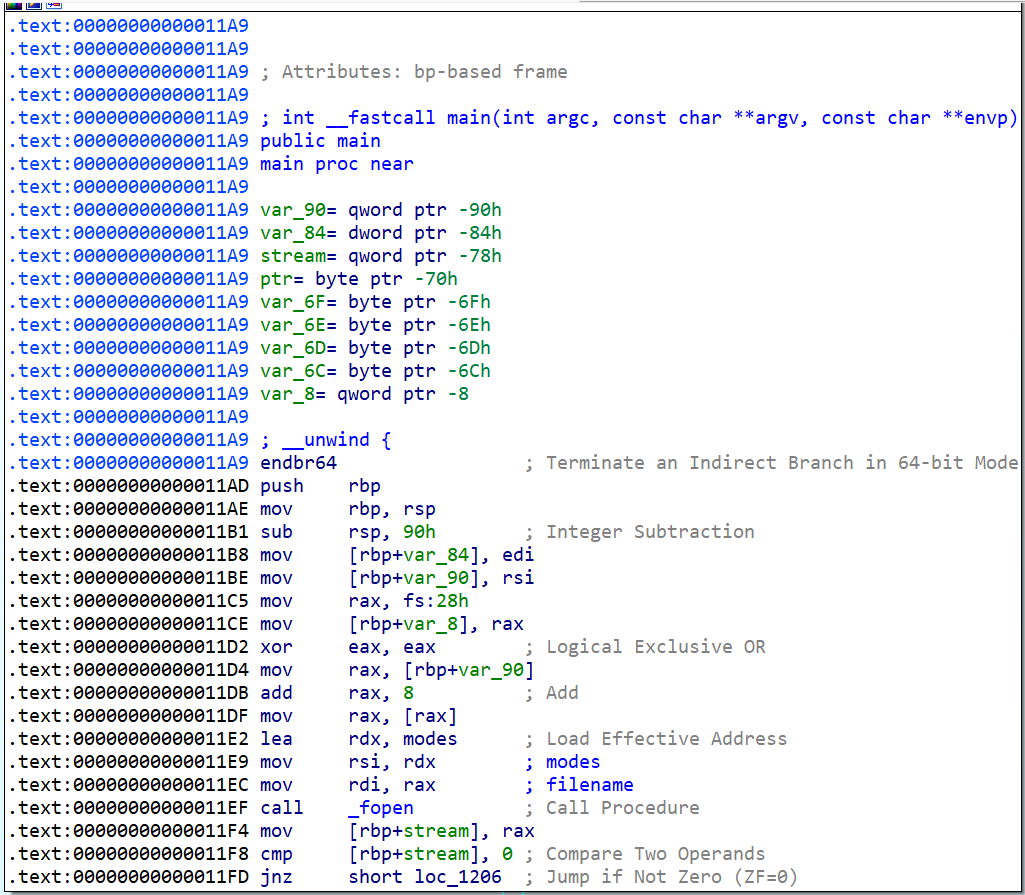Click the stream variable definition
The image size is (1025, 895).
click(x=381, y=256)
